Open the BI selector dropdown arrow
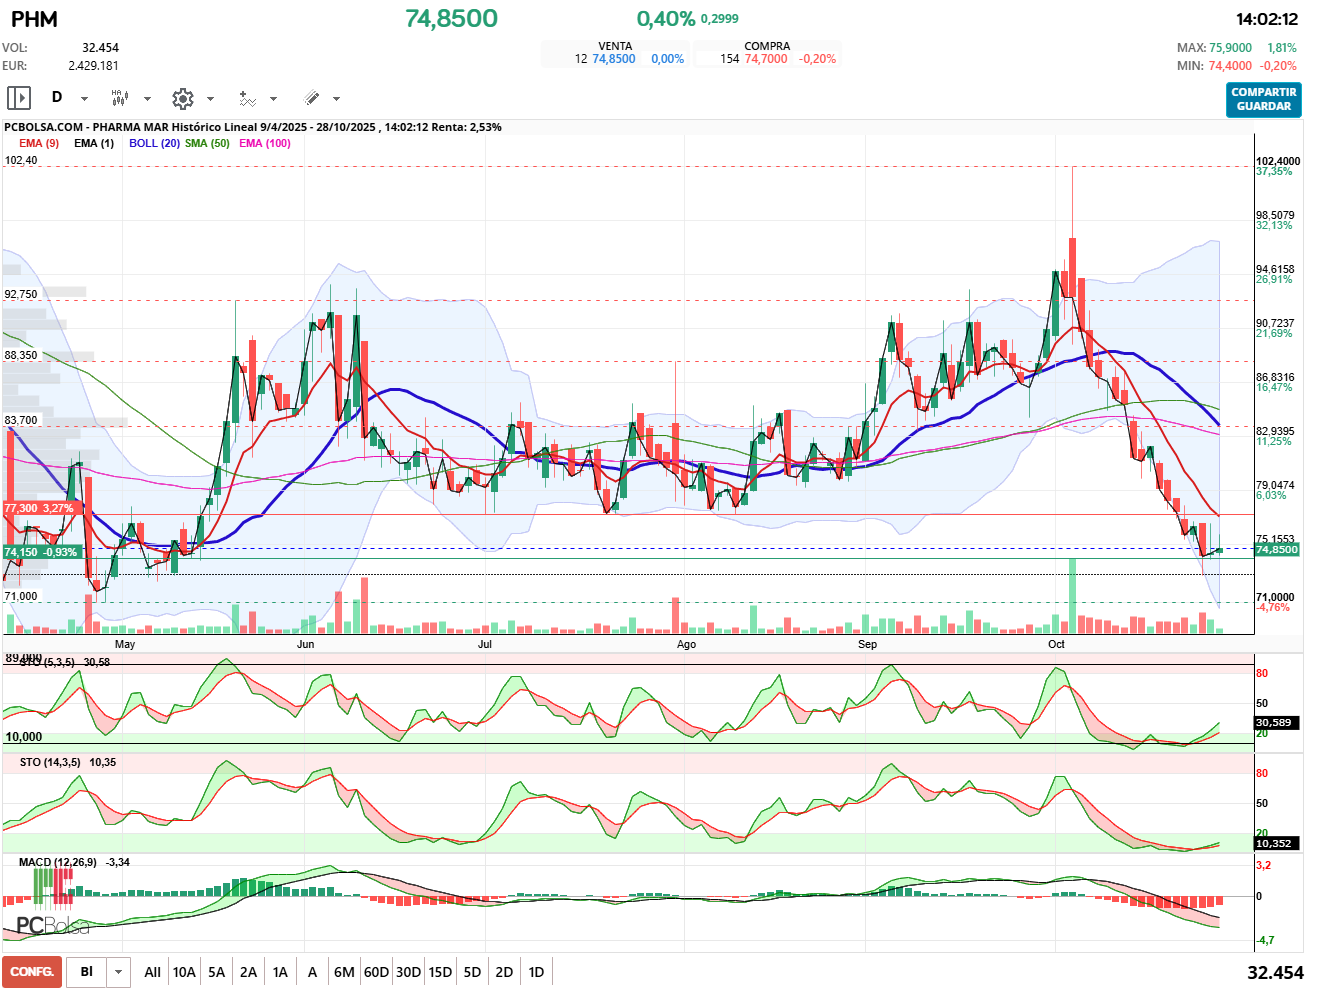This screenshot has height=993, width=1317. coord(119,972)
